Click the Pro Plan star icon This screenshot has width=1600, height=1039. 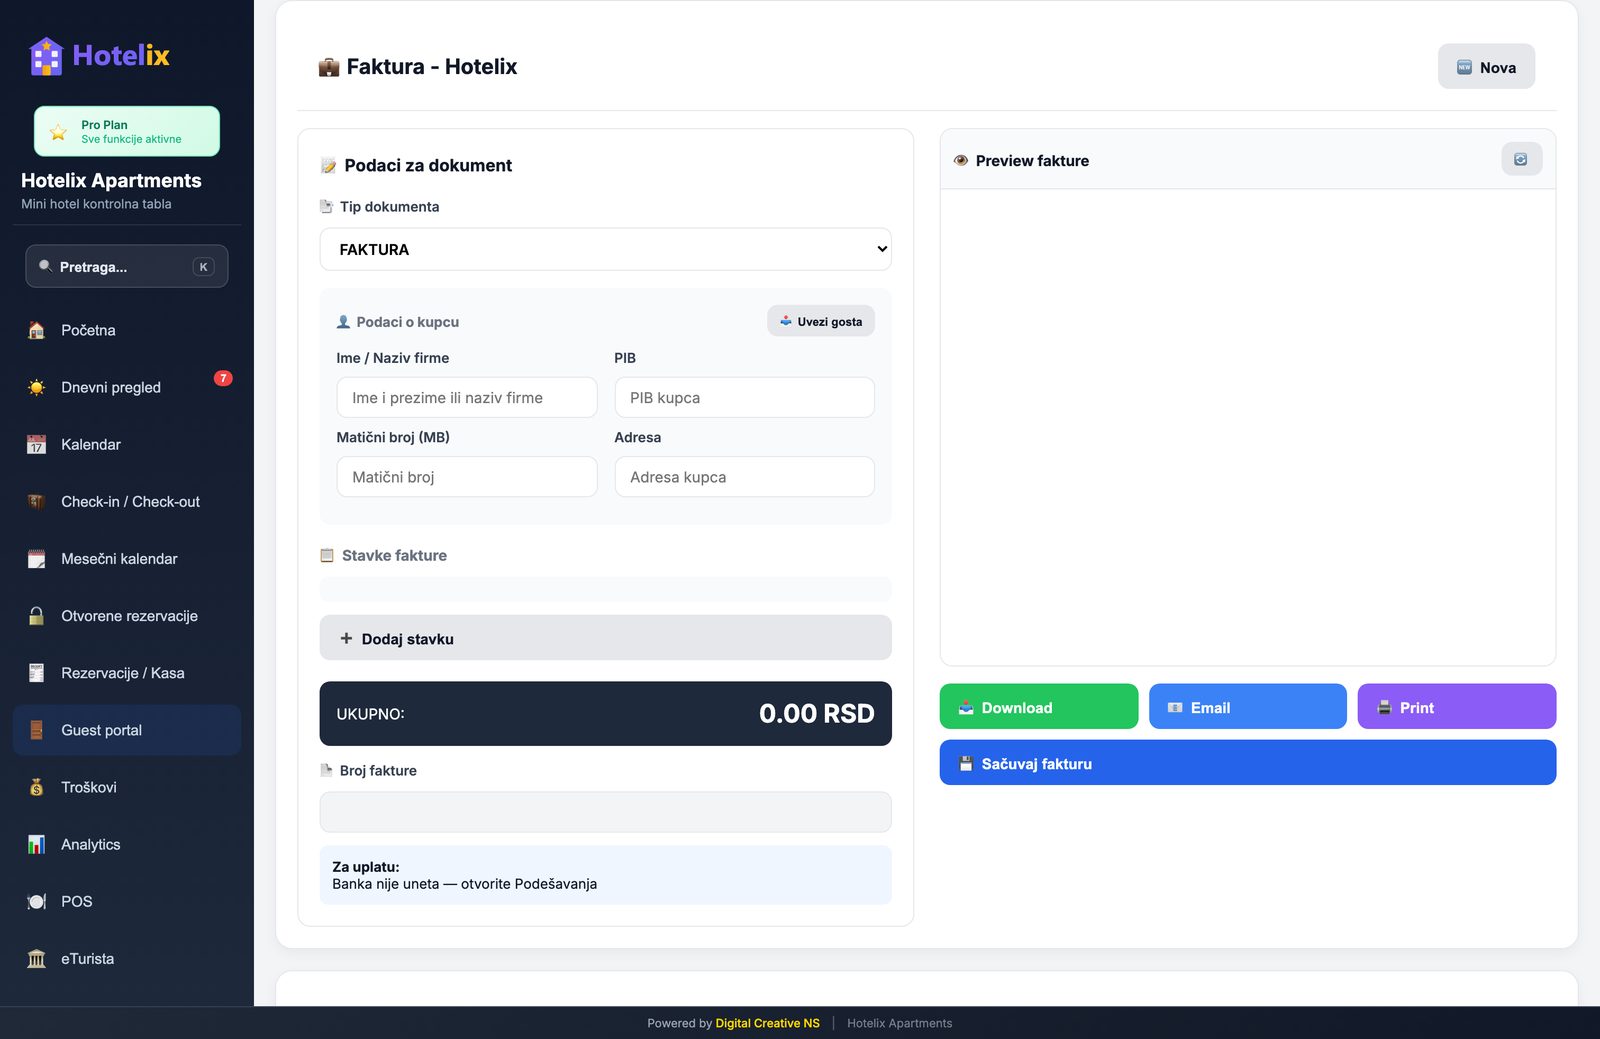pos(58,132)
